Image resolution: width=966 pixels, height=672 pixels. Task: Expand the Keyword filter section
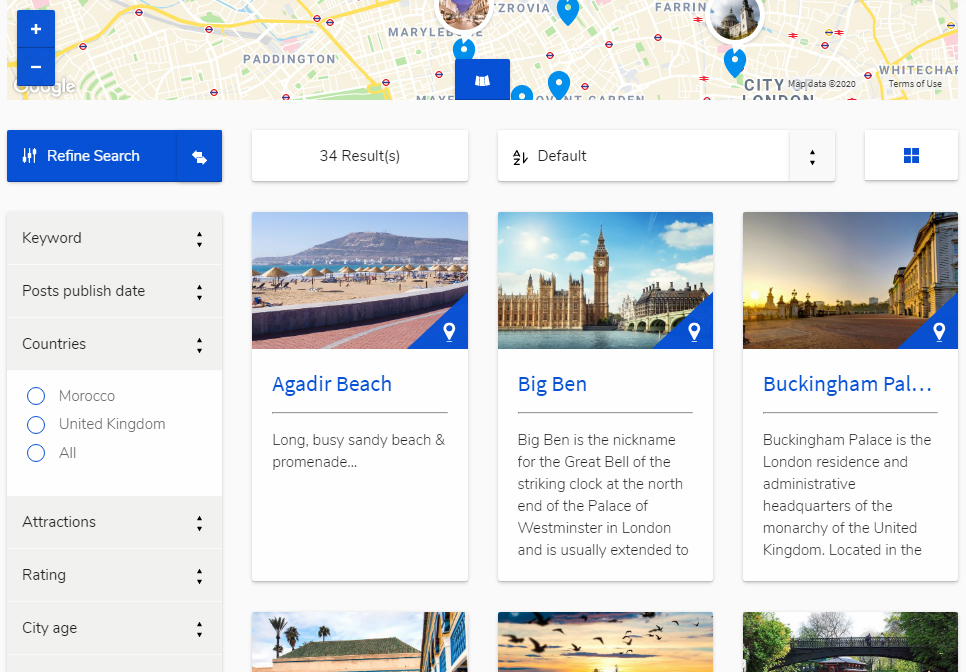pos(114,238)
